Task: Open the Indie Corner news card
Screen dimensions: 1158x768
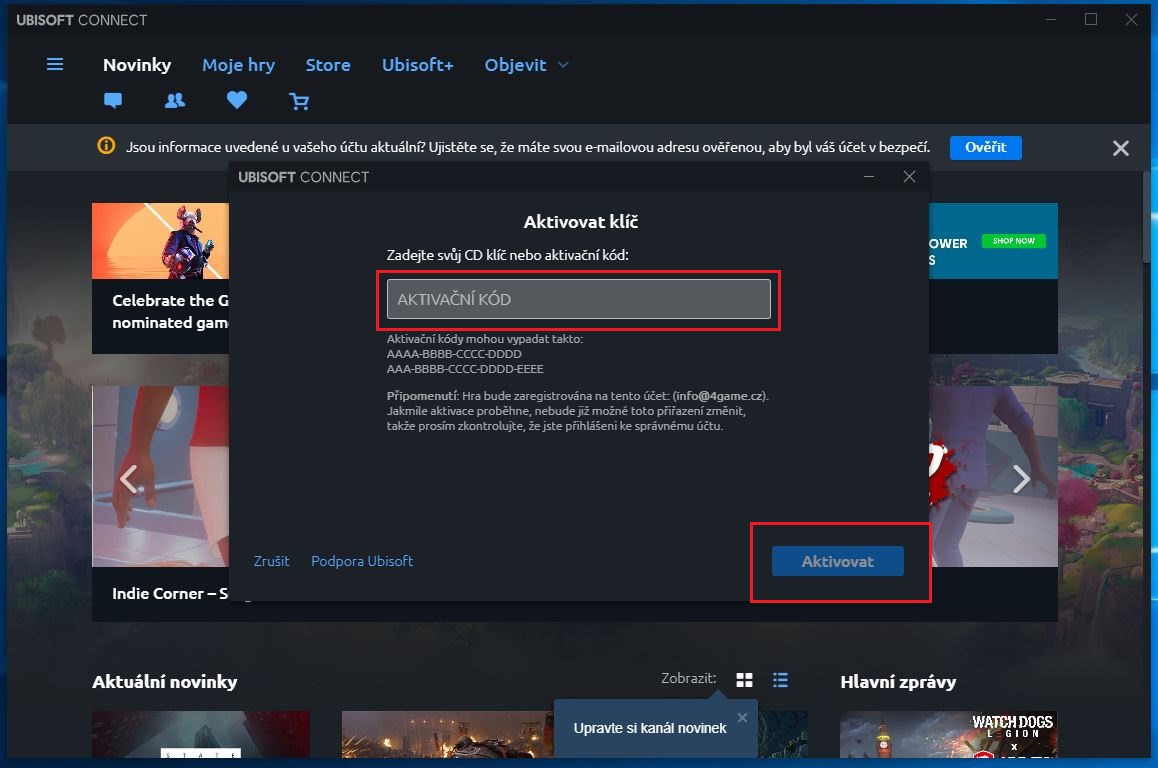Action: [160, 502]
